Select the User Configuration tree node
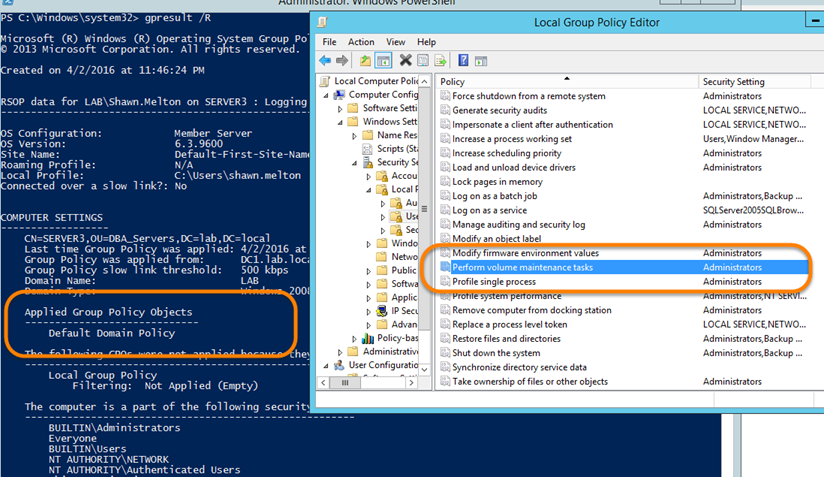 pos(383,365)
